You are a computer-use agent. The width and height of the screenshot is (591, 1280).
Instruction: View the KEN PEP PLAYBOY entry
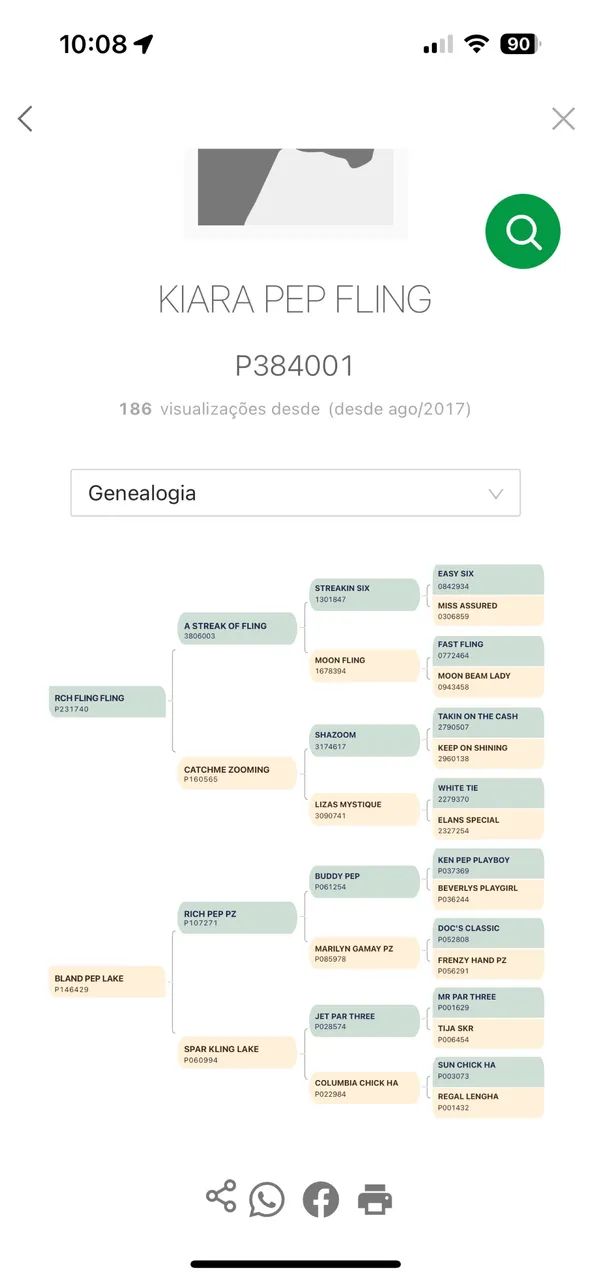click(486, 866)
